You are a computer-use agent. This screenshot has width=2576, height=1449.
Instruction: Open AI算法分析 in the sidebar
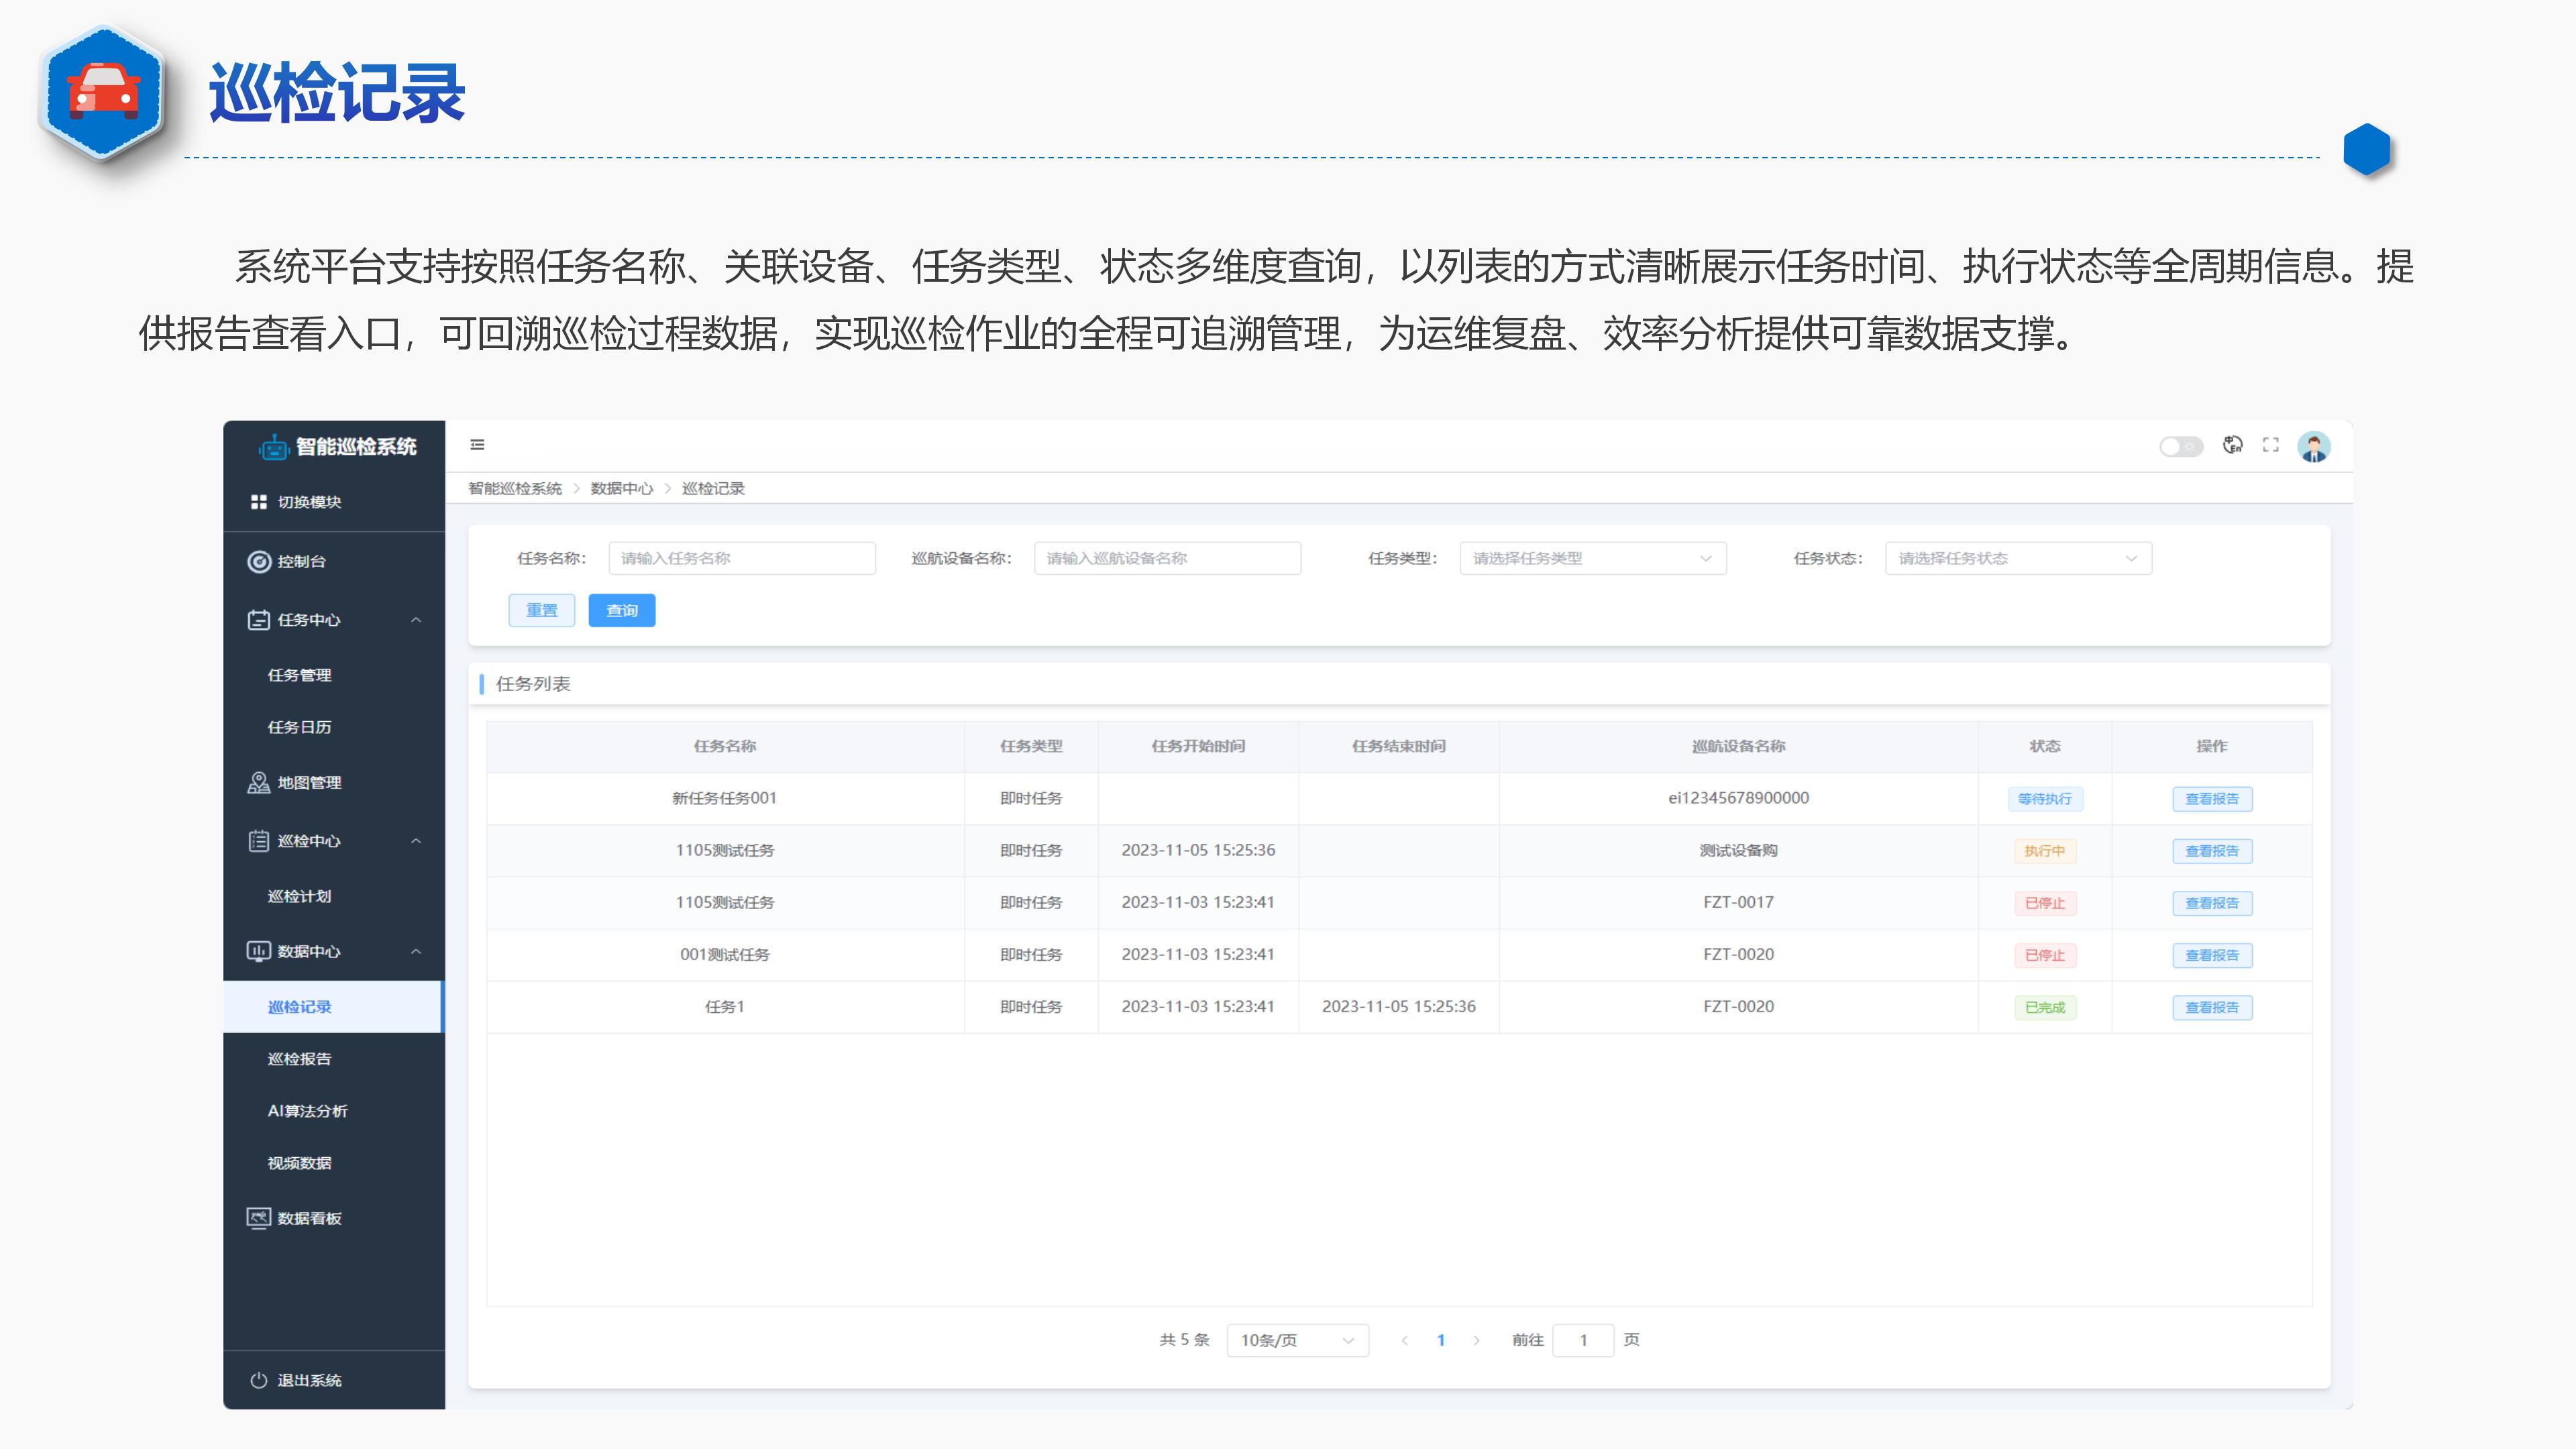point(308,1111)
